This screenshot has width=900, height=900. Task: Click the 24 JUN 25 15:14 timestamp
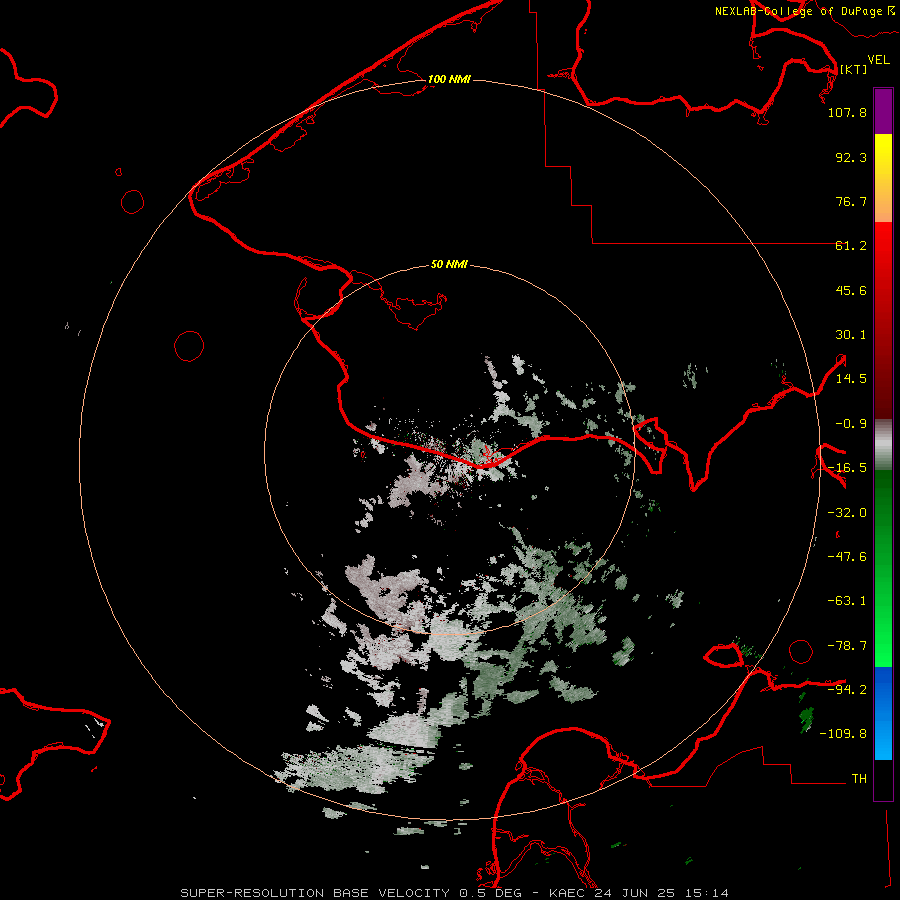662,893
